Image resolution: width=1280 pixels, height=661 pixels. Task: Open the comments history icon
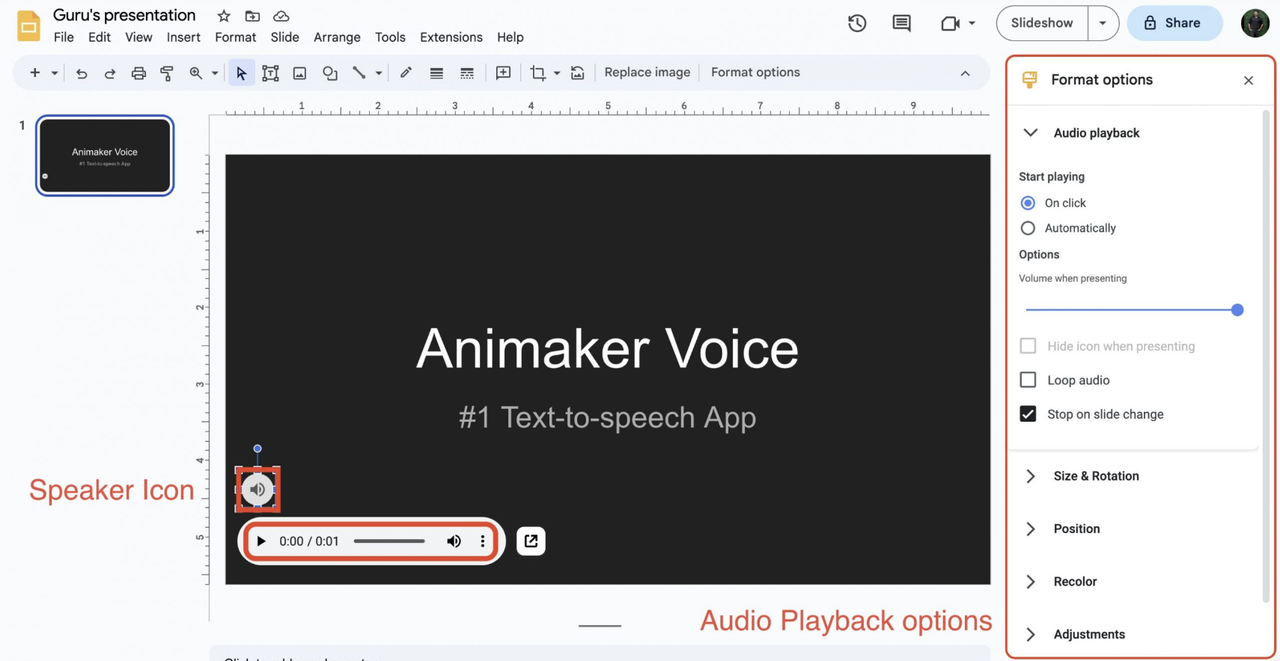click(x=901, y=23)
